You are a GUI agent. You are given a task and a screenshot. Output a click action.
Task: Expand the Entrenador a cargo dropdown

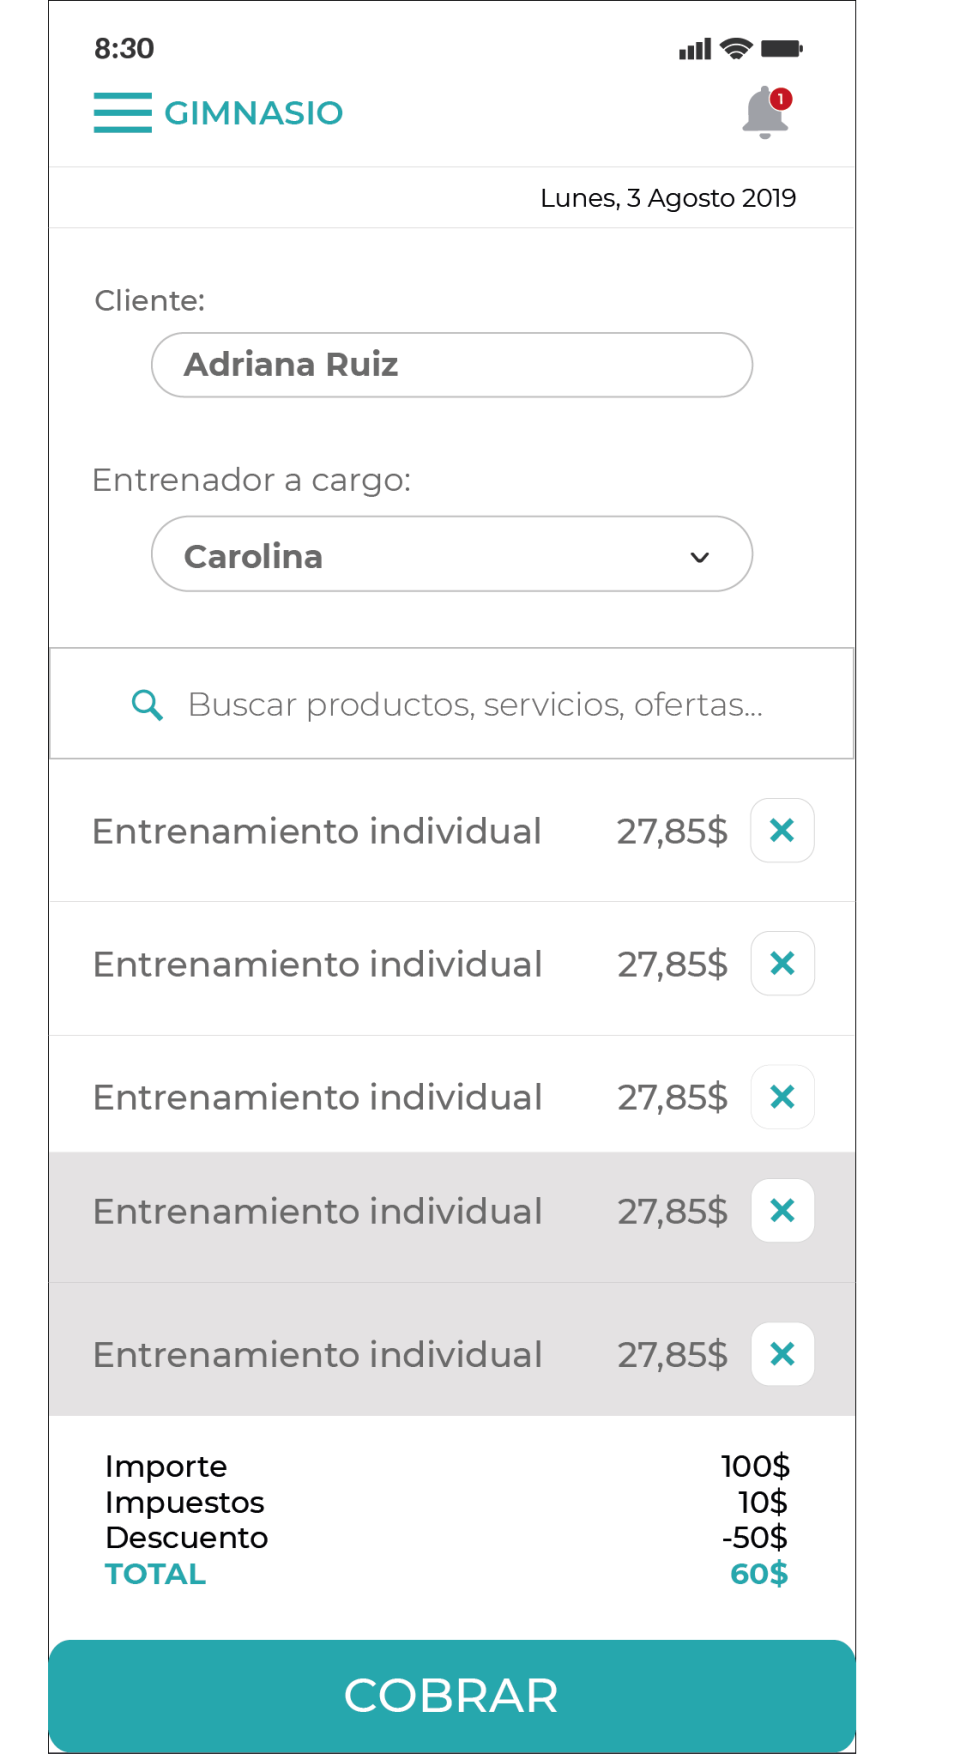(x=451, y=555)
